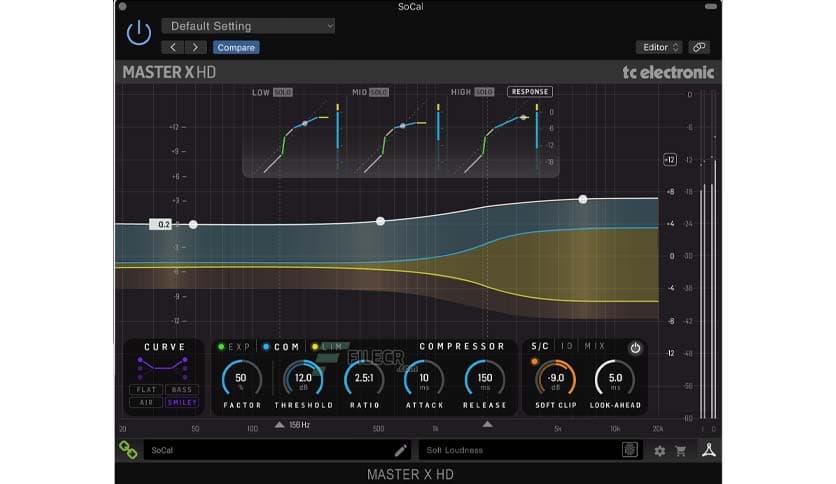Go to next preset with right arrow
The height and width of the screenshot is (484, 836).
coord(195,47)
